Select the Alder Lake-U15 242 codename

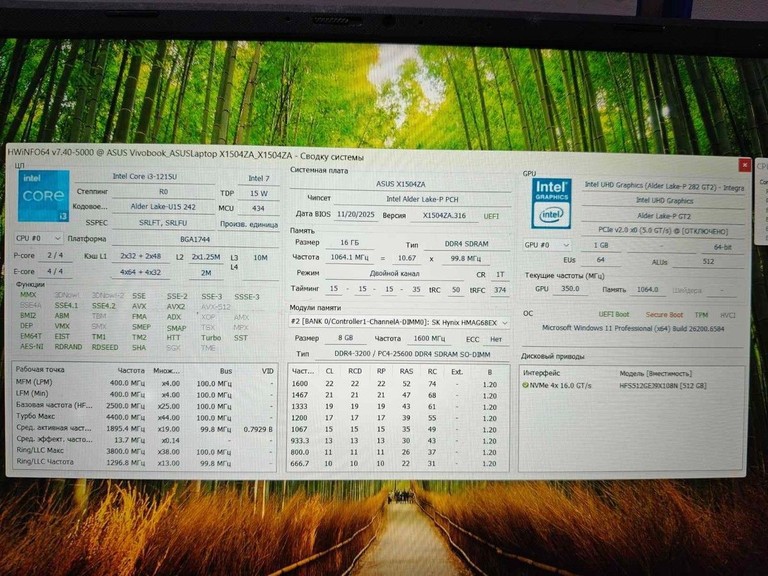tap(163, 207)
